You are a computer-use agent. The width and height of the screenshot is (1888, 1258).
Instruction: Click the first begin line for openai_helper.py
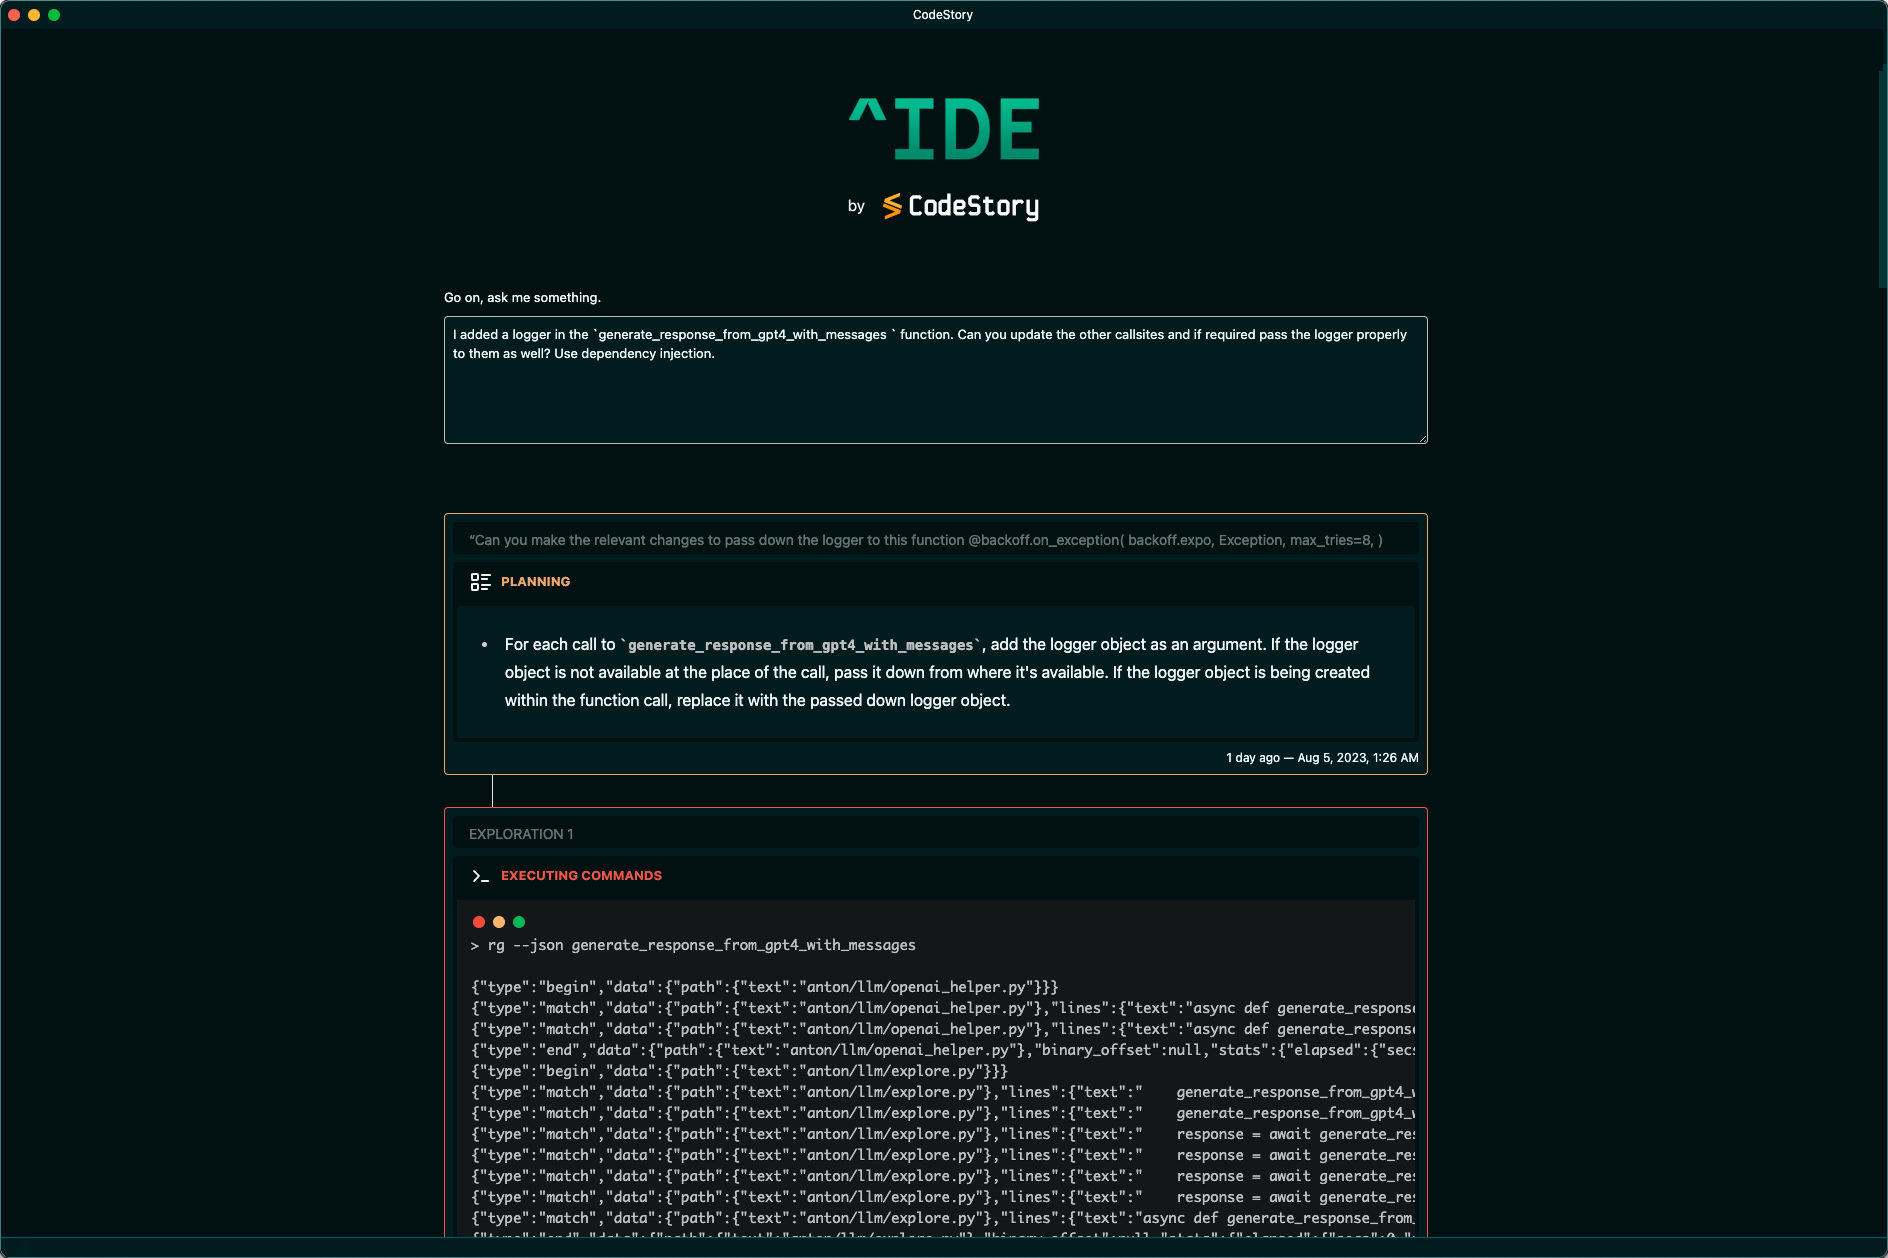coord(765,987)
